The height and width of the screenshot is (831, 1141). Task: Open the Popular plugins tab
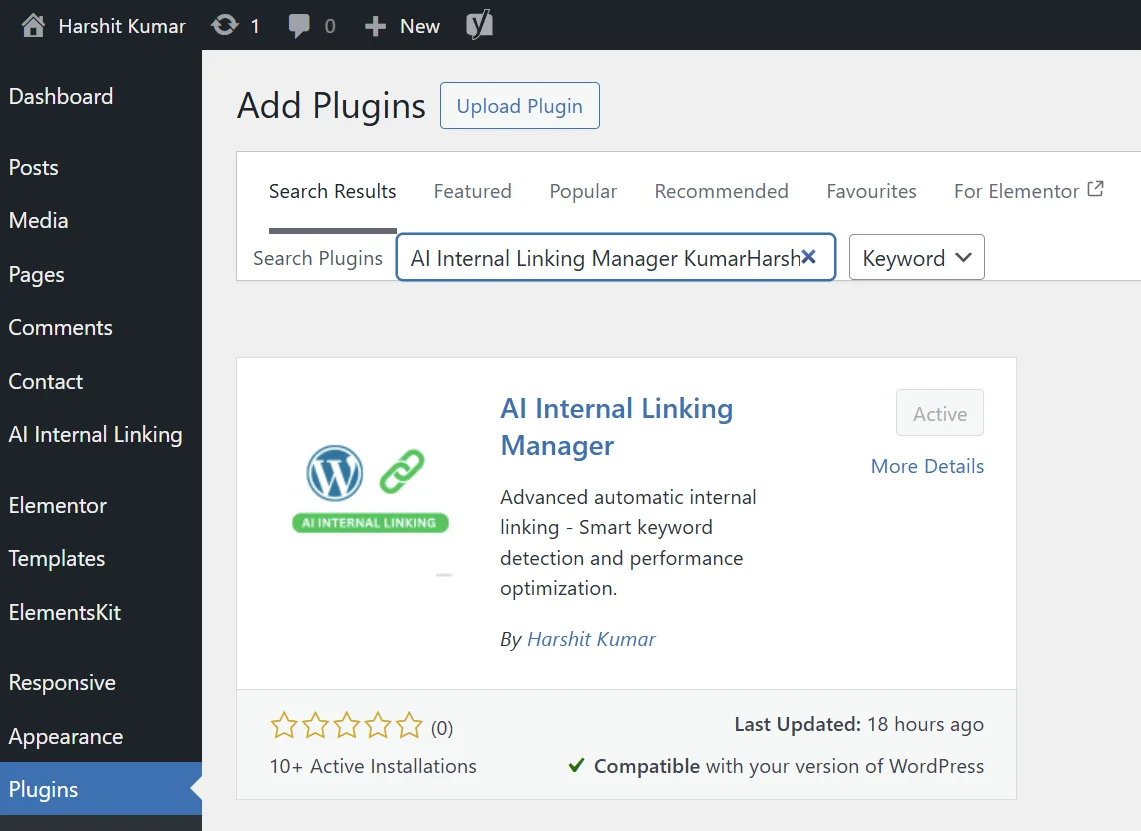583,191
